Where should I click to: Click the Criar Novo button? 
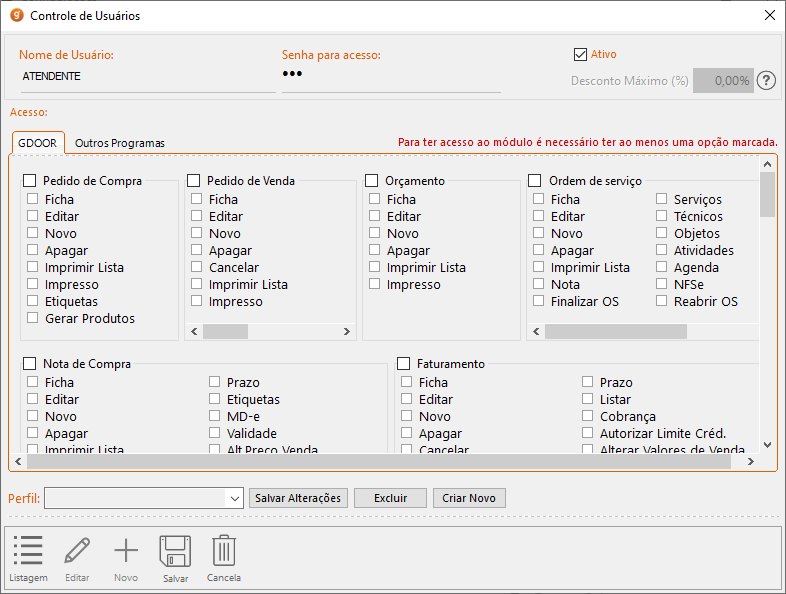point(469,498)
